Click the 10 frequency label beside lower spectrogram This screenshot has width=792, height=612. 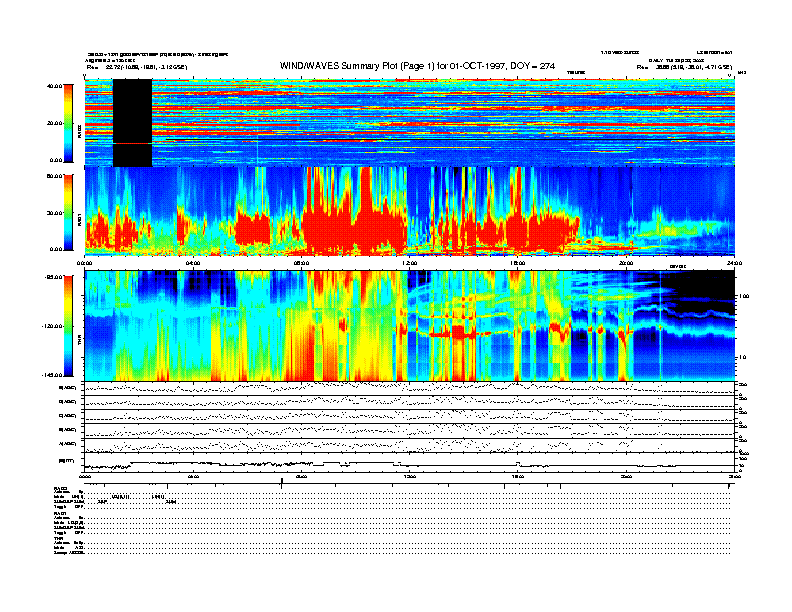pyautogui.click(x=742, y=358)
